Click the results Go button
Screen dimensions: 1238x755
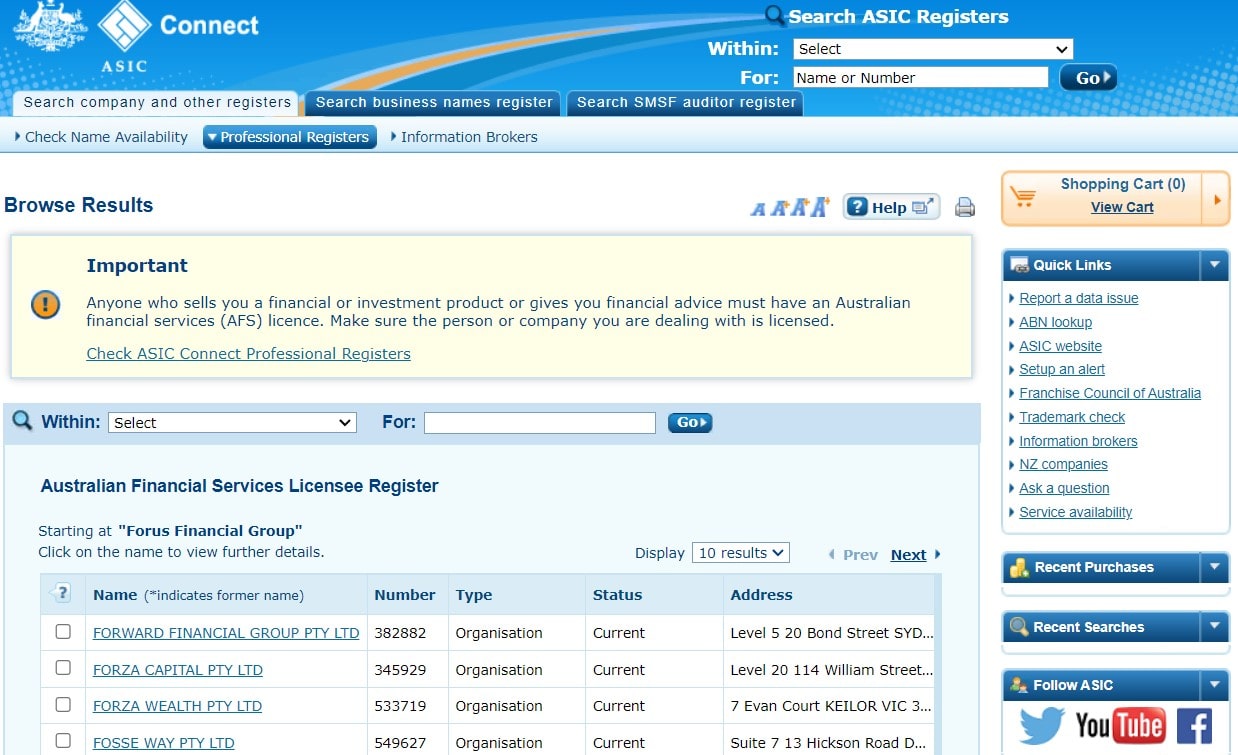tap(690, 423)
